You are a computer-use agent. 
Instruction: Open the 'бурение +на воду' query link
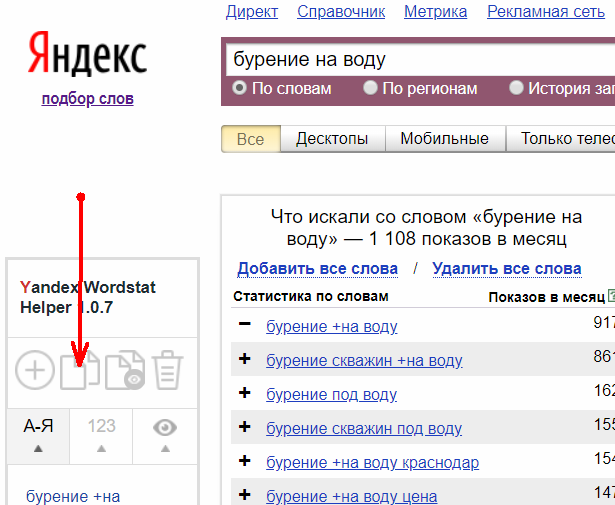click(331, 327)
